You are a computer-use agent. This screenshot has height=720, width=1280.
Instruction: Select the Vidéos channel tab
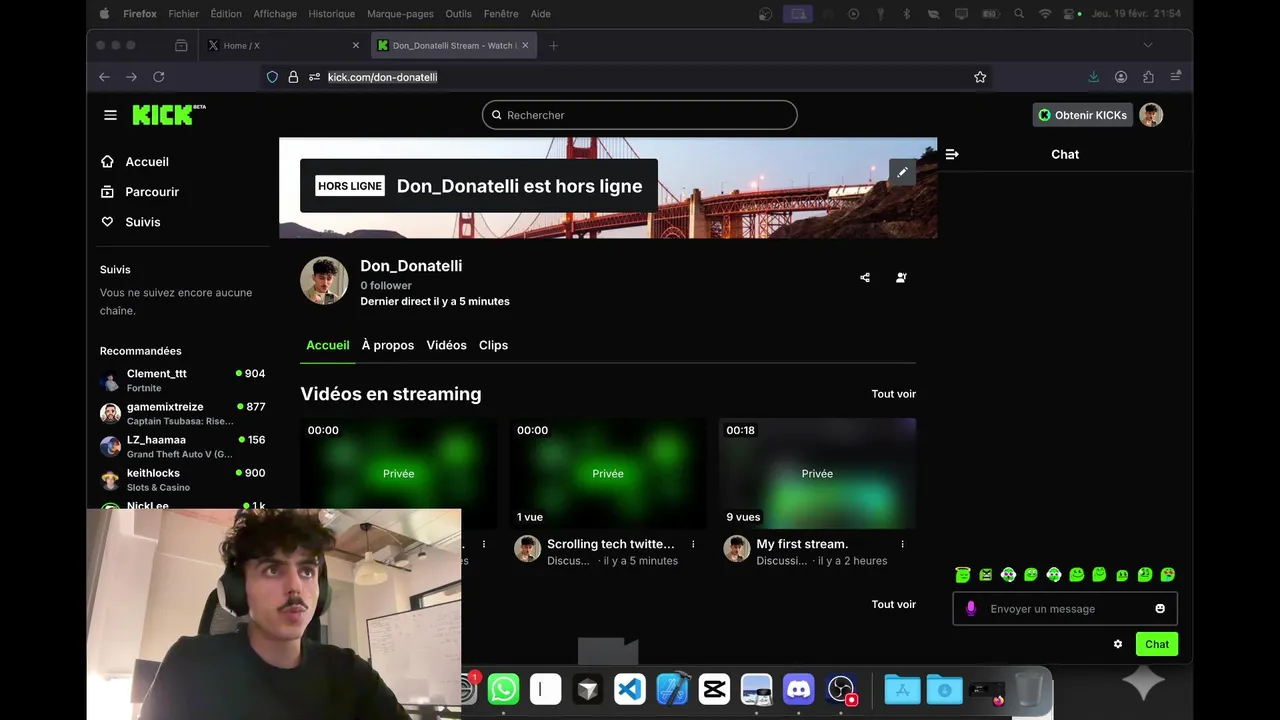446,345
